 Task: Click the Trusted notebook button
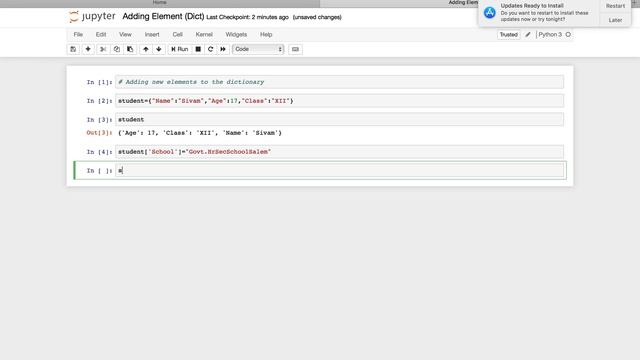509,35
